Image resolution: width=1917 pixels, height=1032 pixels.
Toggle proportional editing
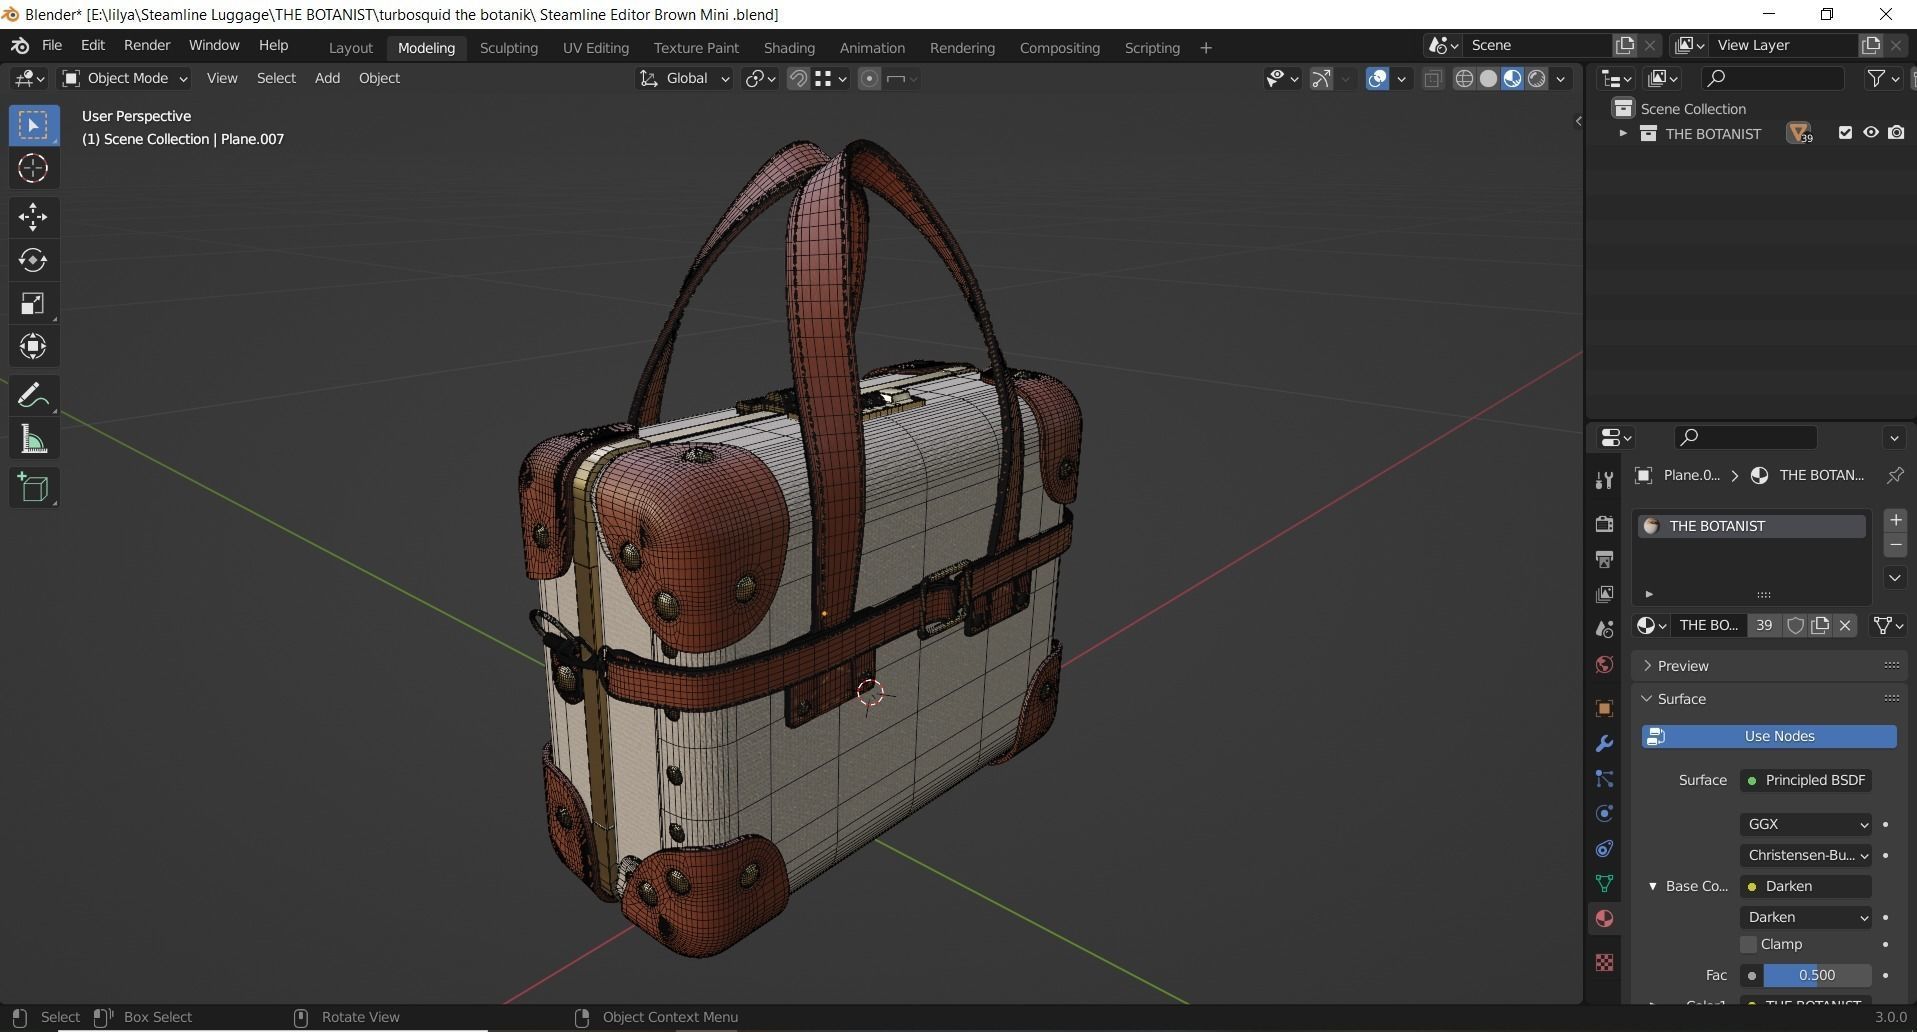(x=869, y=79)
